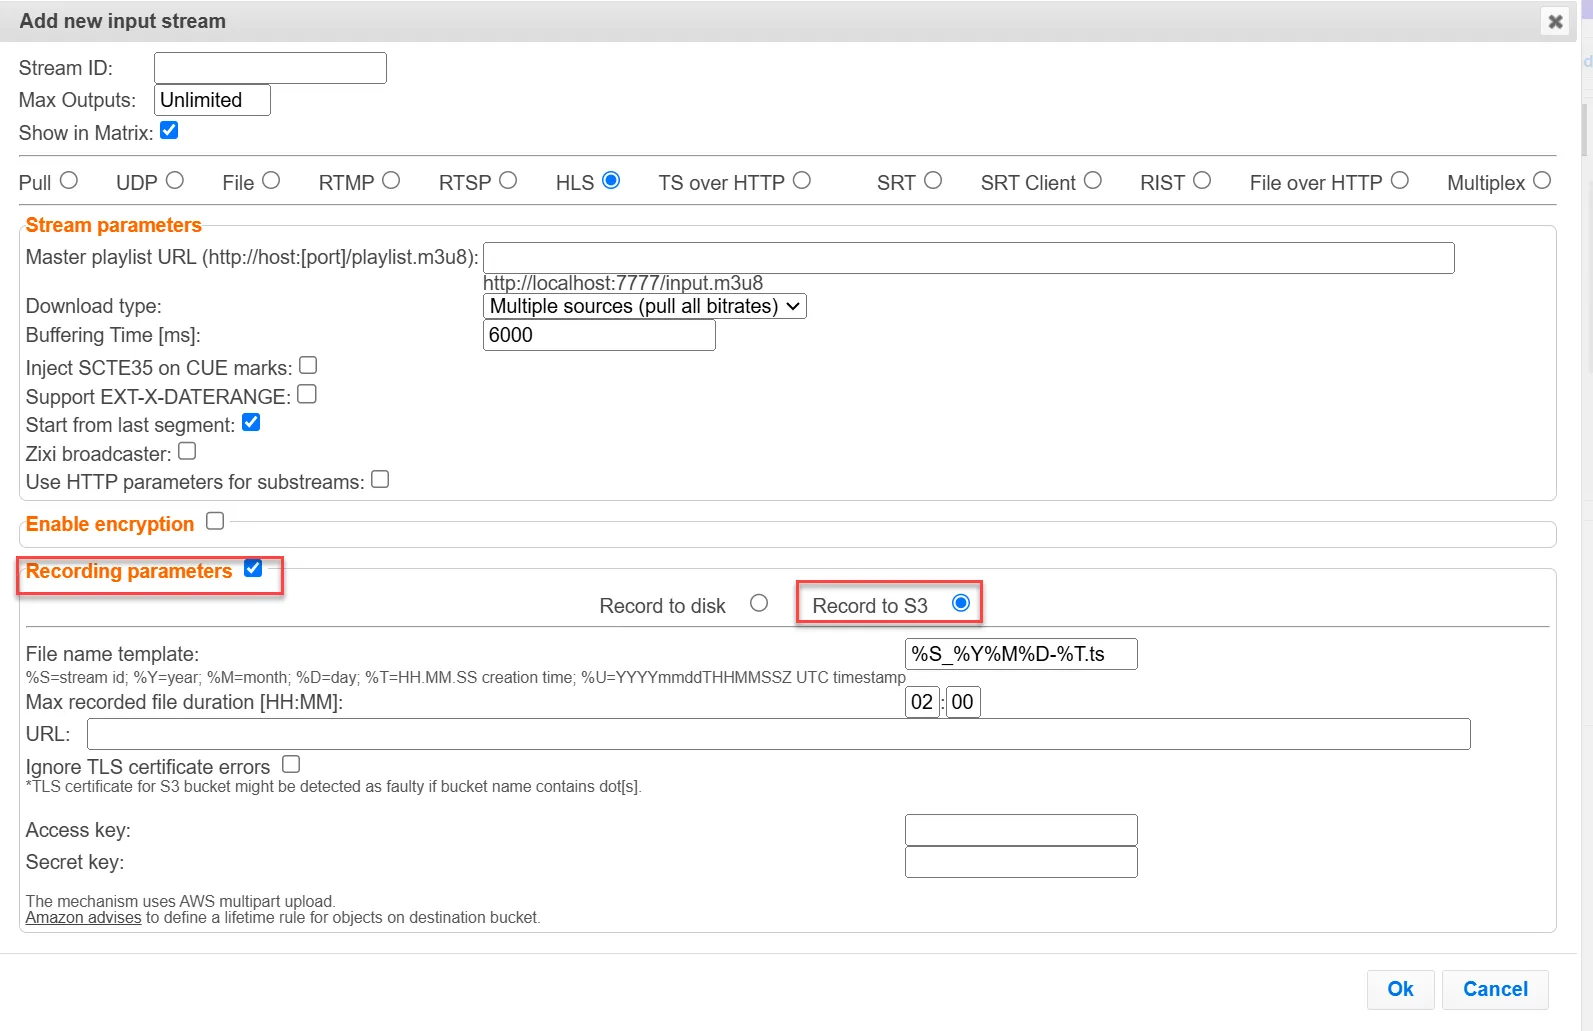Select the RTSP input type
1593x1031 pixels.
point(508,180)
